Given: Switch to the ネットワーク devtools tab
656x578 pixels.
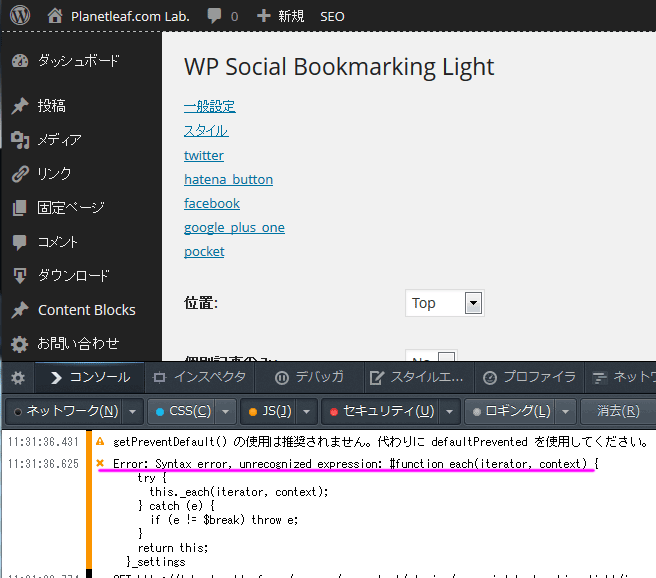Looking at the screenshot, I should [621, 378].
